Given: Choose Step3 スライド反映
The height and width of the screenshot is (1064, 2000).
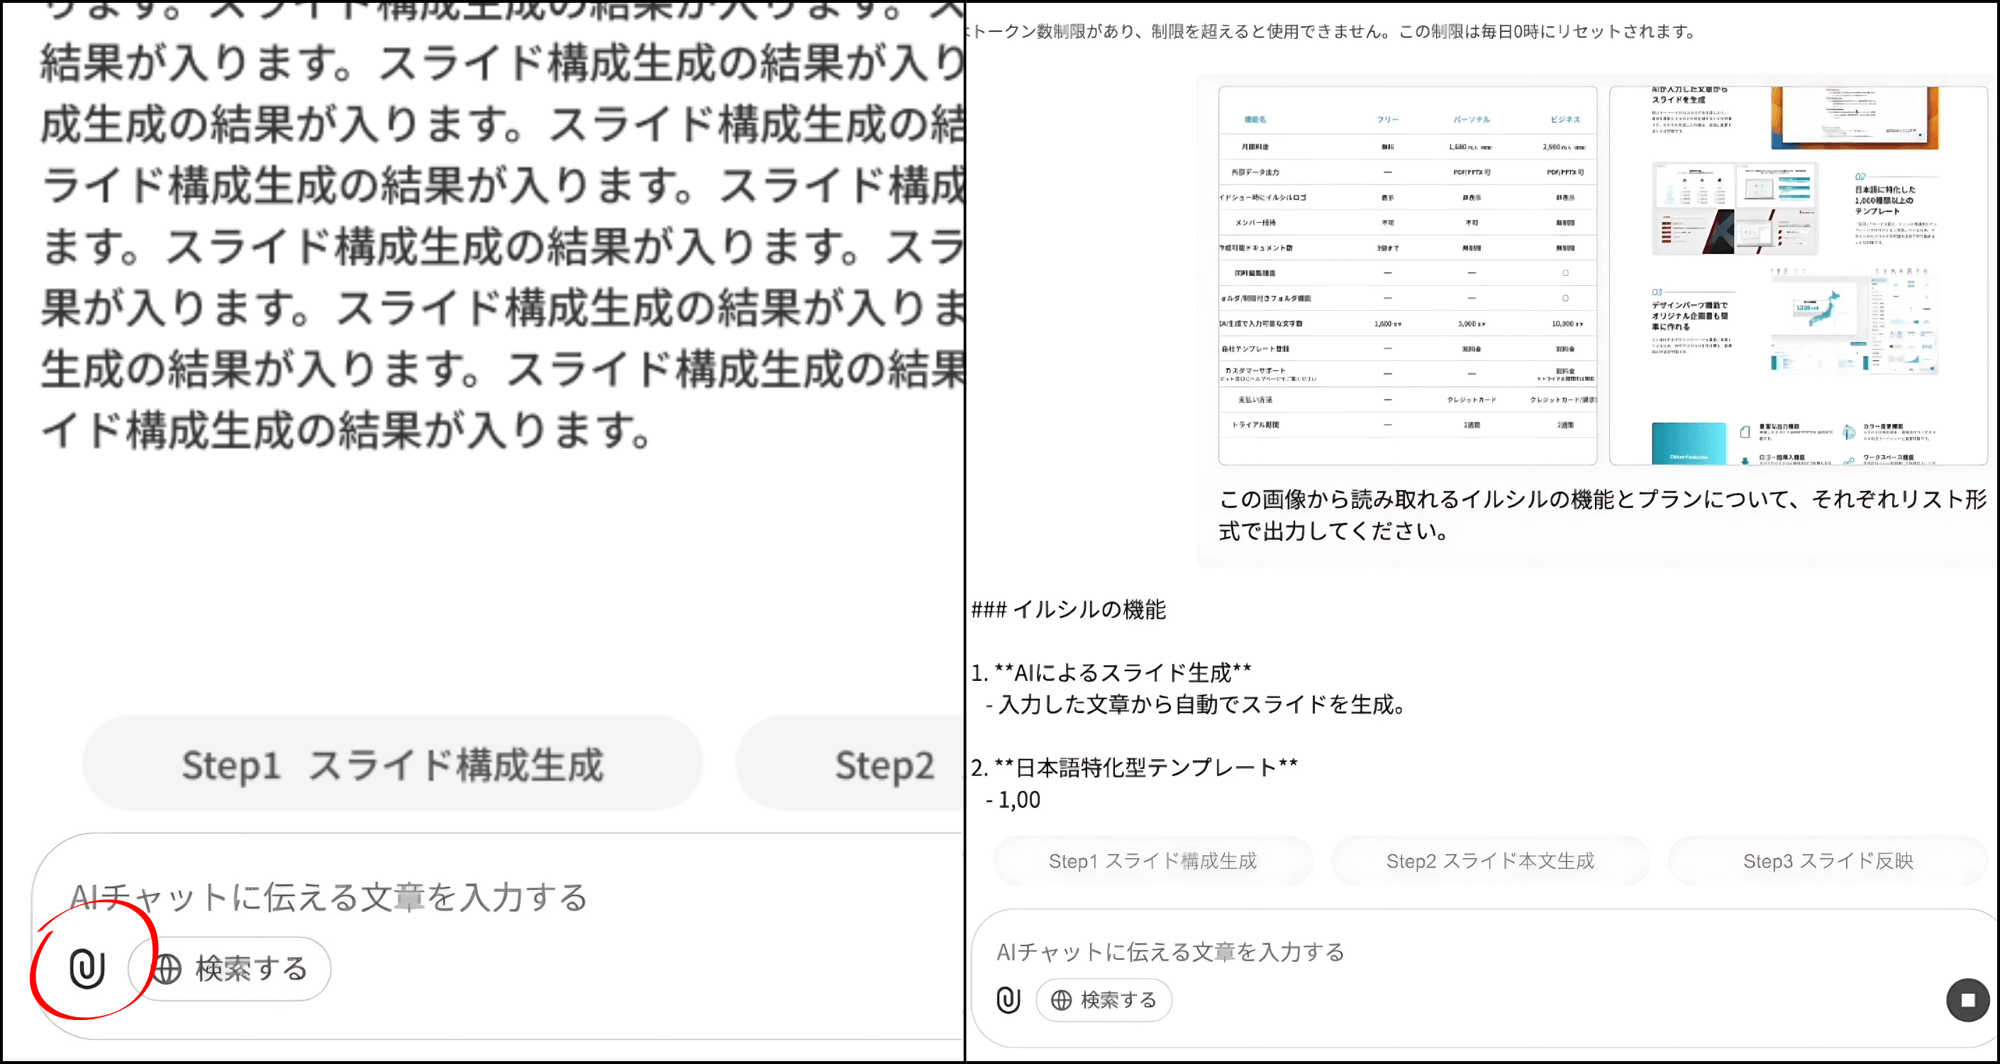Looking at the screenshot, I should [x=1827, y=861].
